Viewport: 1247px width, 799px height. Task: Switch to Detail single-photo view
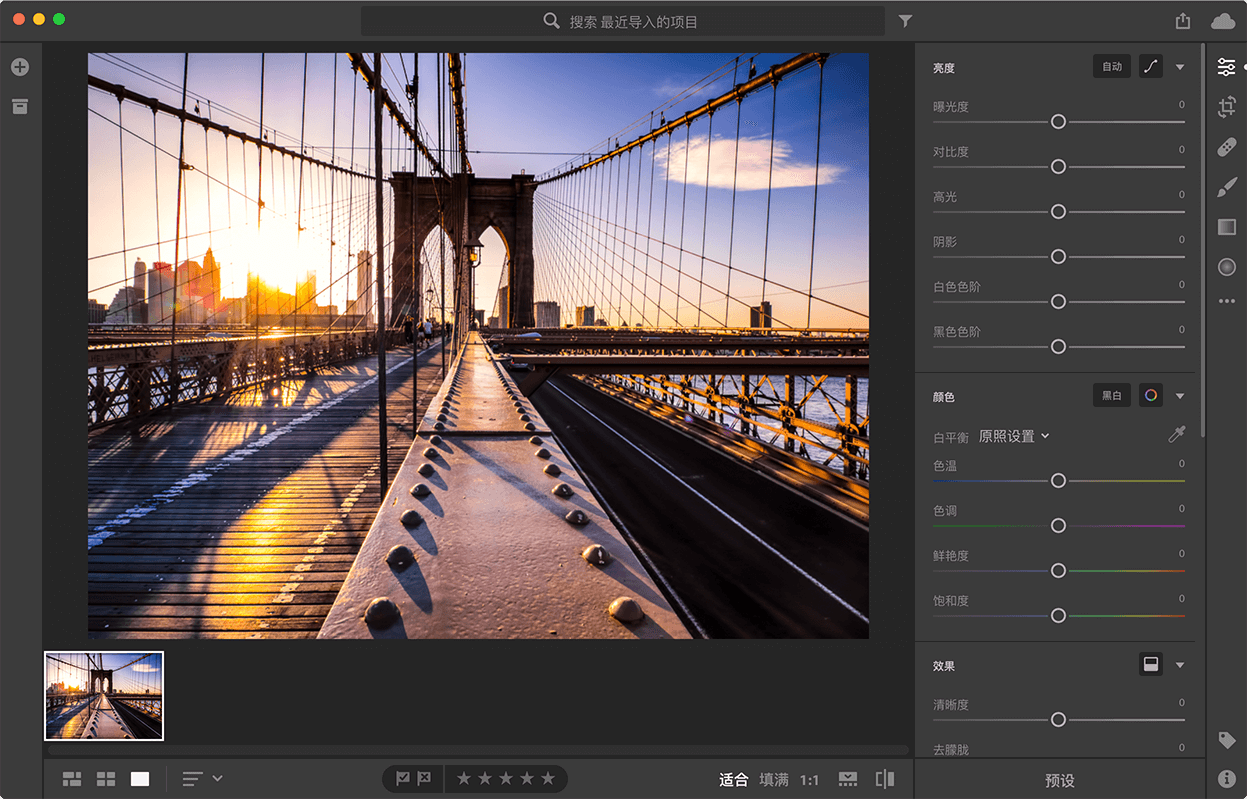click(x=140, y=779)
